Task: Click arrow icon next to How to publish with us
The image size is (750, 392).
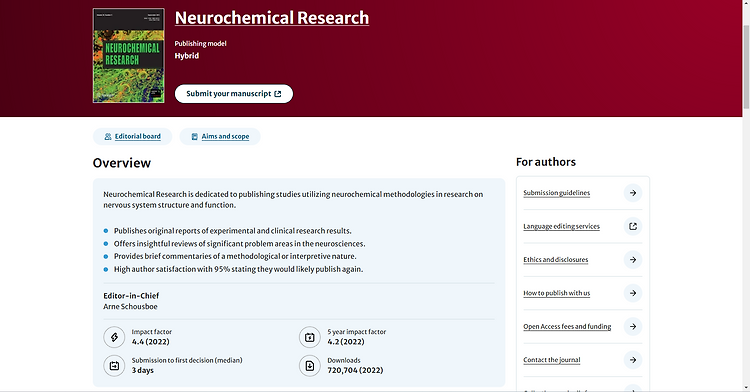Action: 633,294
